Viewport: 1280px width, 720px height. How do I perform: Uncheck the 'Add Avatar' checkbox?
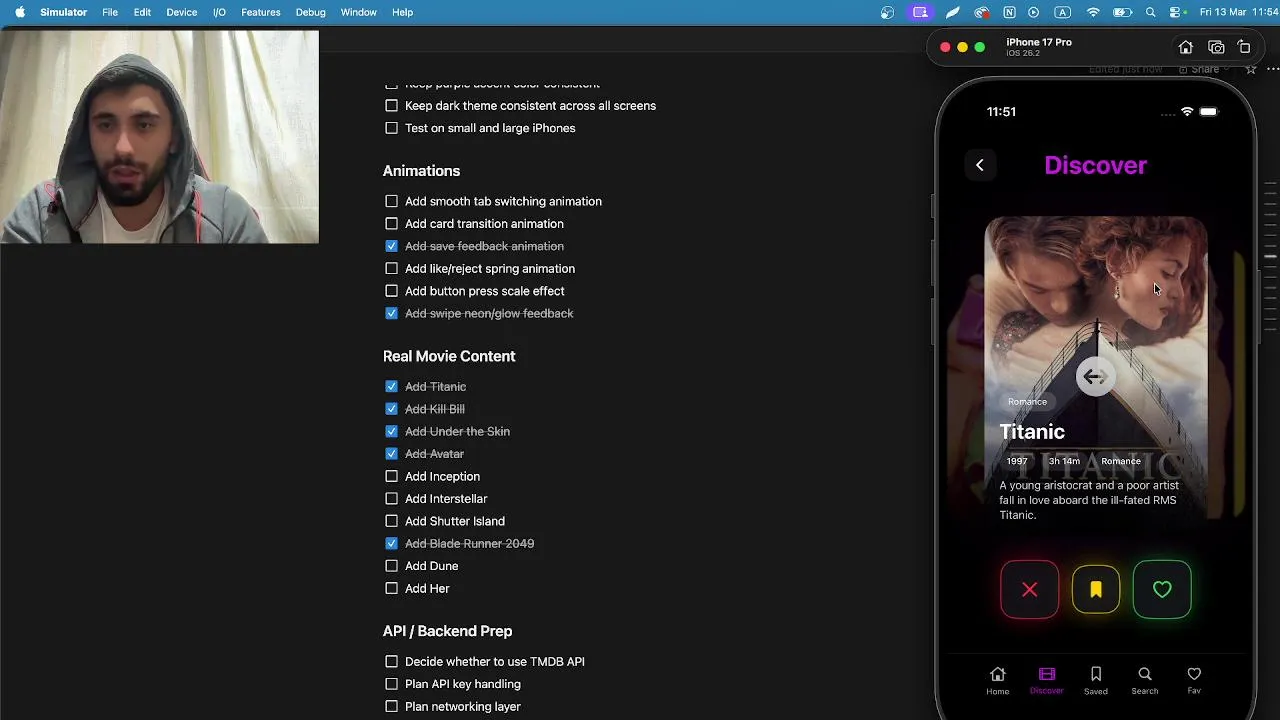(391, 454)
